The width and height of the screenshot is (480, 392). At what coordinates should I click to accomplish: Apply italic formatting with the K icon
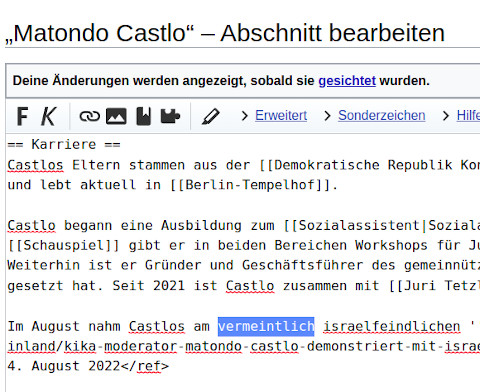pyautogui.click(x=49, y=116)
